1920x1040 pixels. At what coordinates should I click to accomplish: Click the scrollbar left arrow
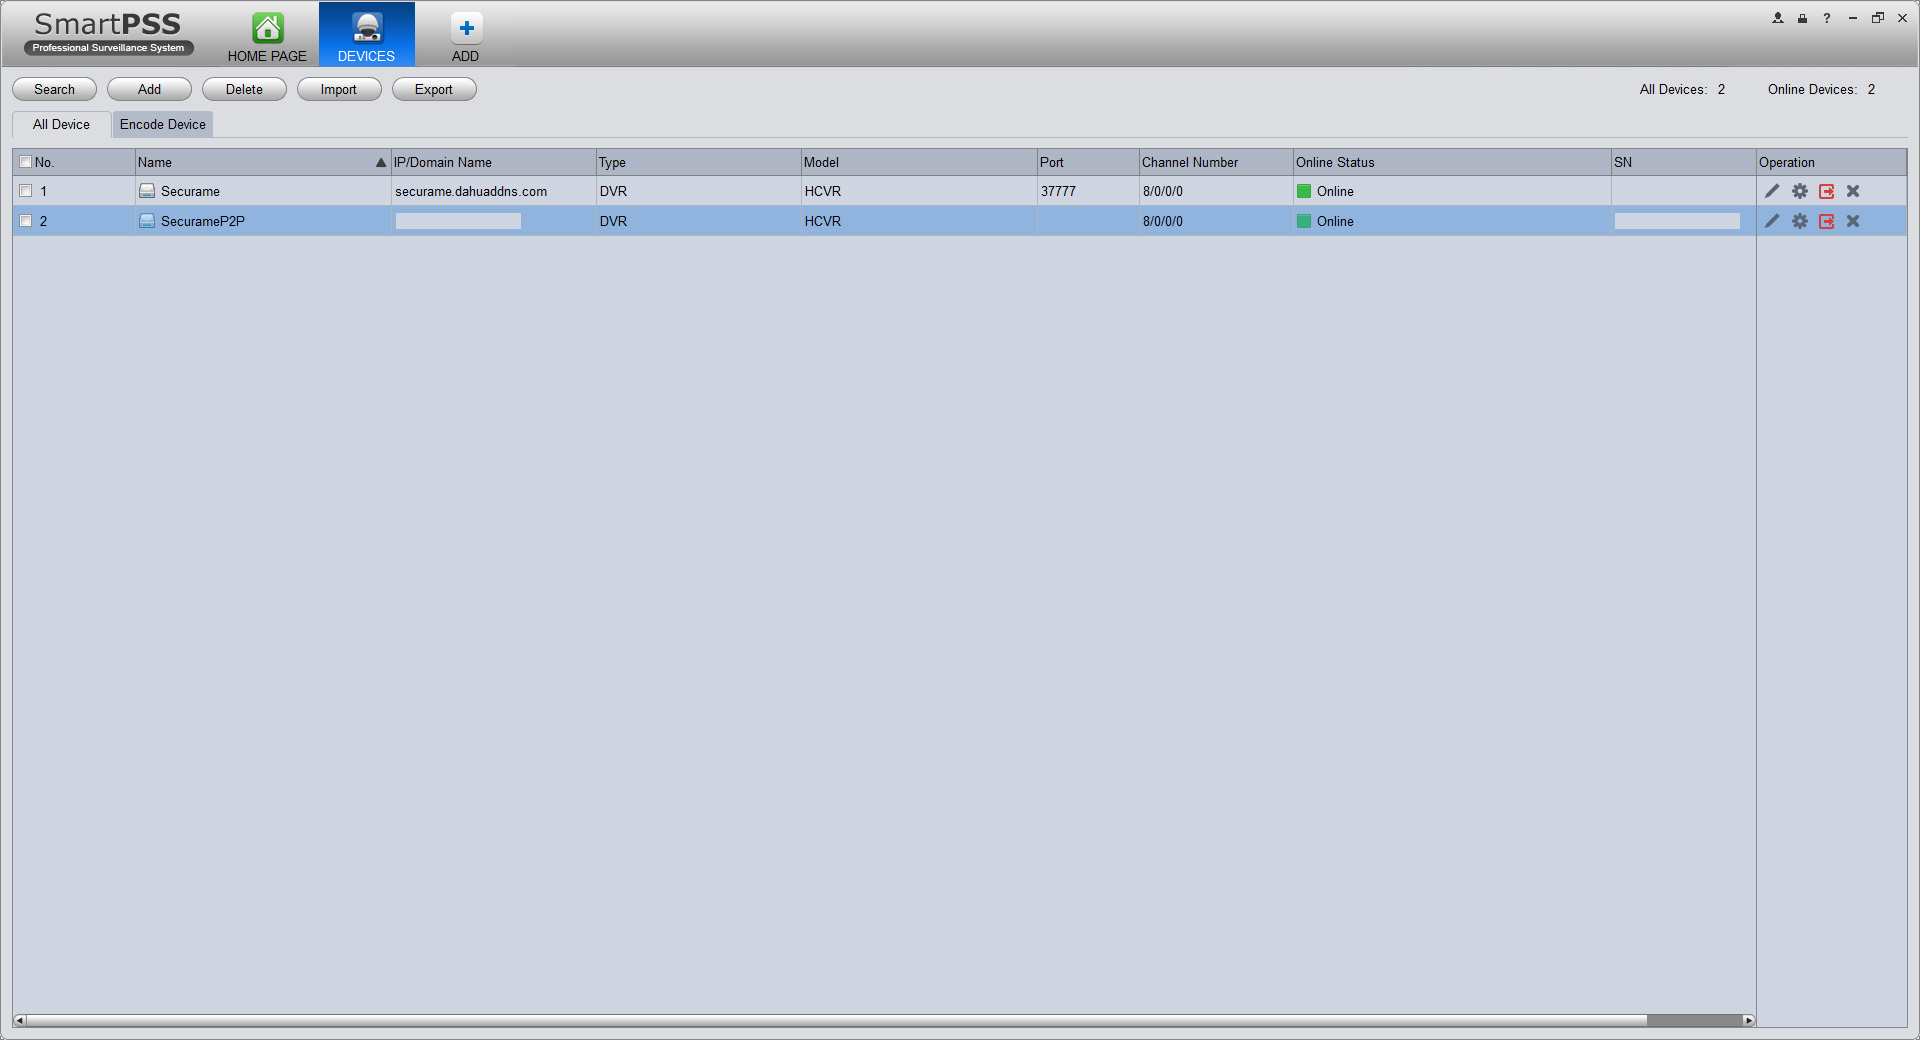[19, 1020]
